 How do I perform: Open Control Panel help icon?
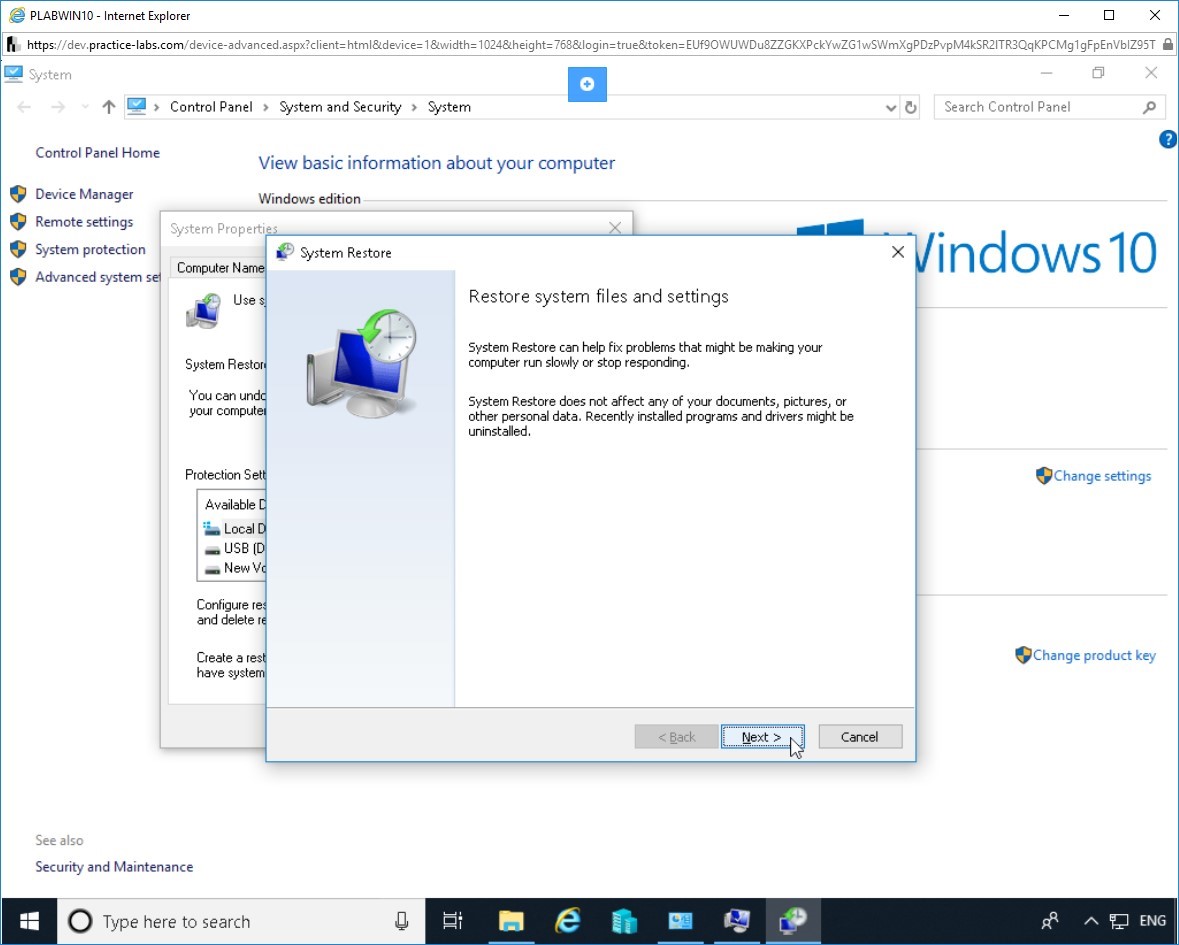[x=1168, y=139]
